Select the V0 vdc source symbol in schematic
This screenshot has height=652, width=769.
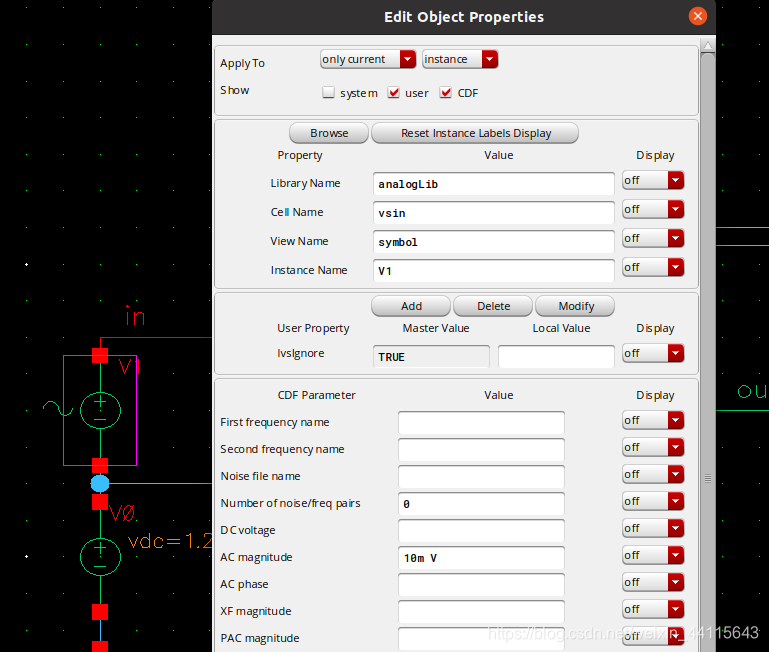click(100, 556)
